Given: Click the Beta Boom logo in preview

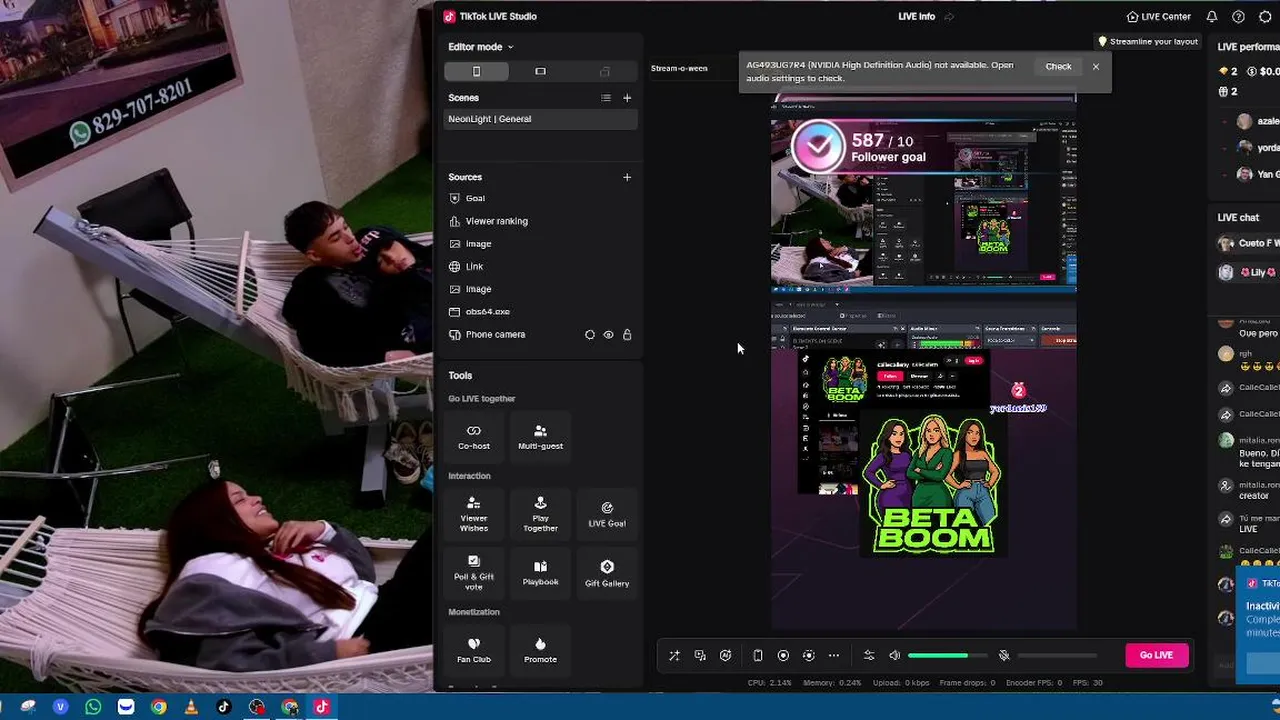Looking at the screenshot, I should click(933, 485).
